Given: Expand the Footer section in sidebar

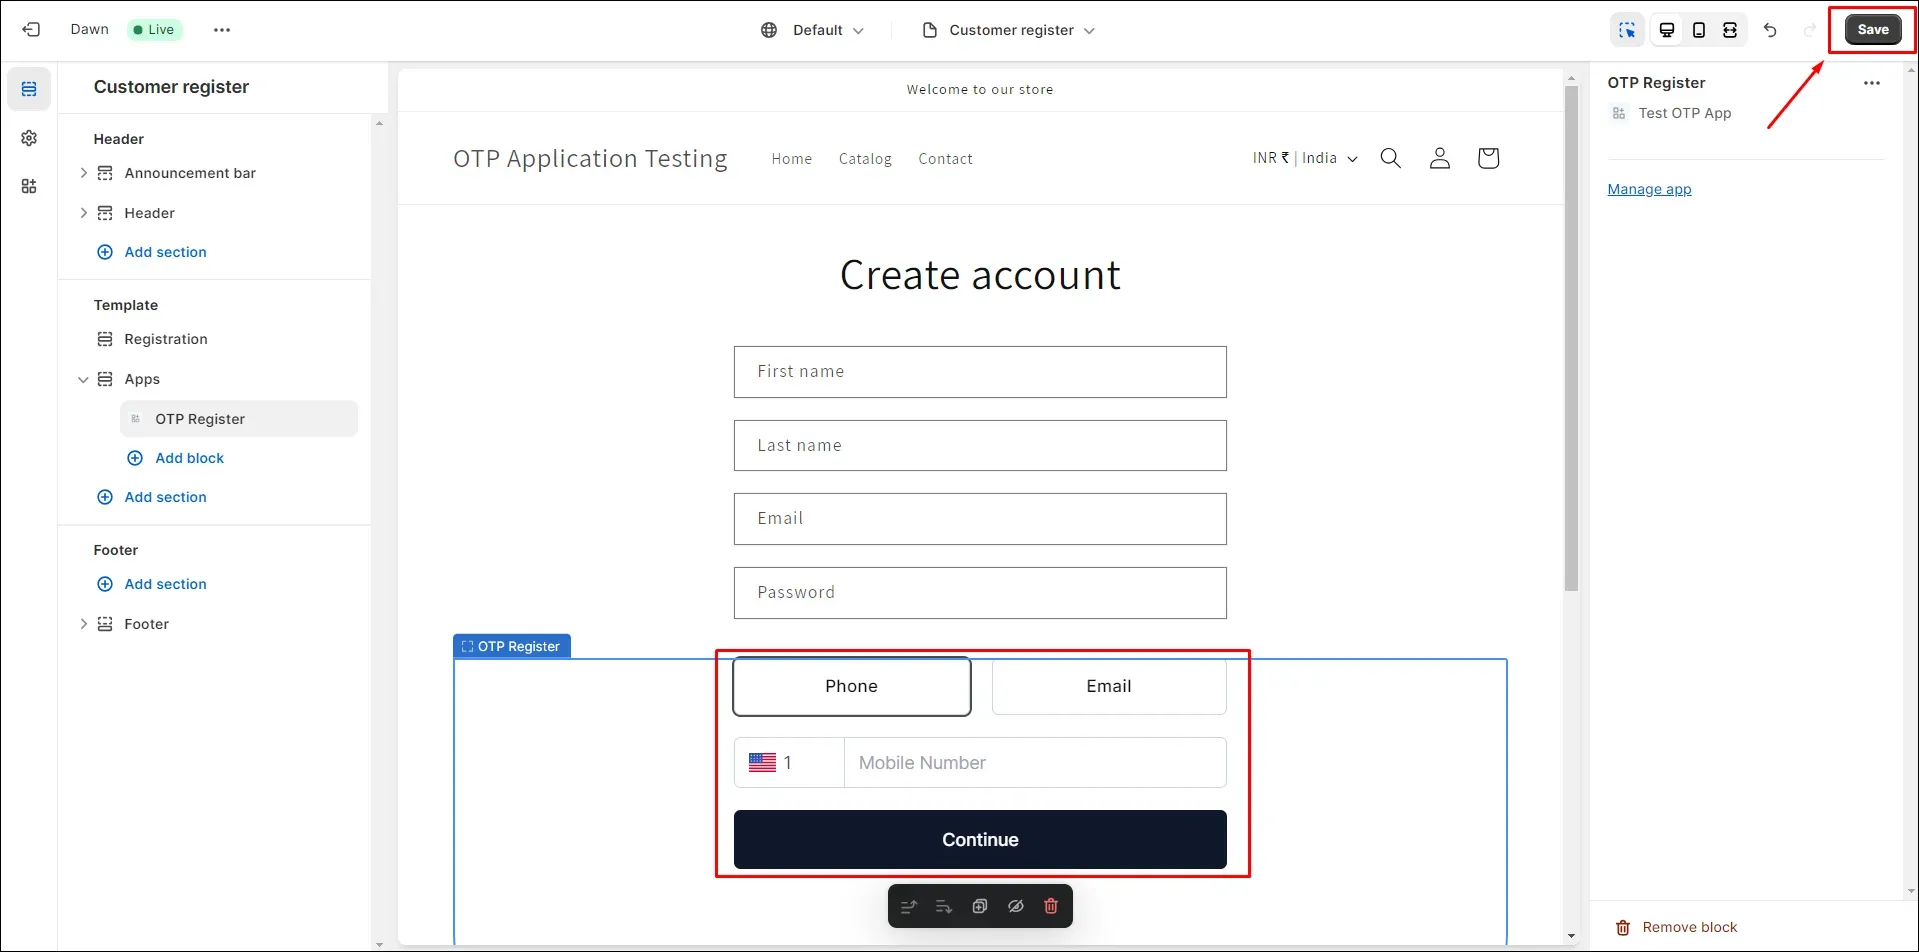Looking at the screenshot, I should coord(84,624).
